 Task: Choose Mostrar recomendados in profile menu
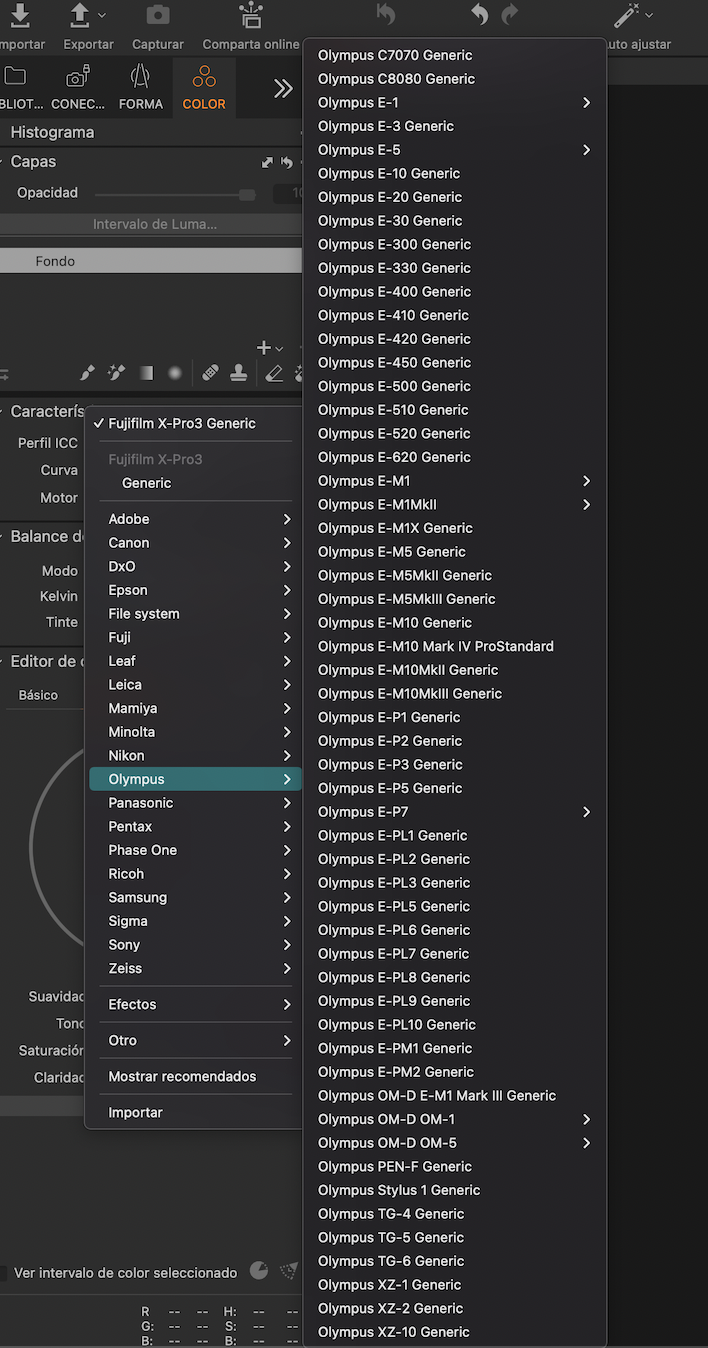coord(193,1076)
